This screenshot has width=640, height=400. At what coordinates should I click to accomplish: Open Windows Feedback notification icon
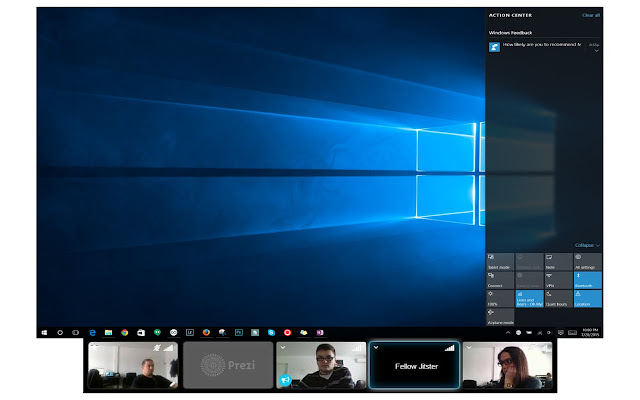[x=494, y=47]
